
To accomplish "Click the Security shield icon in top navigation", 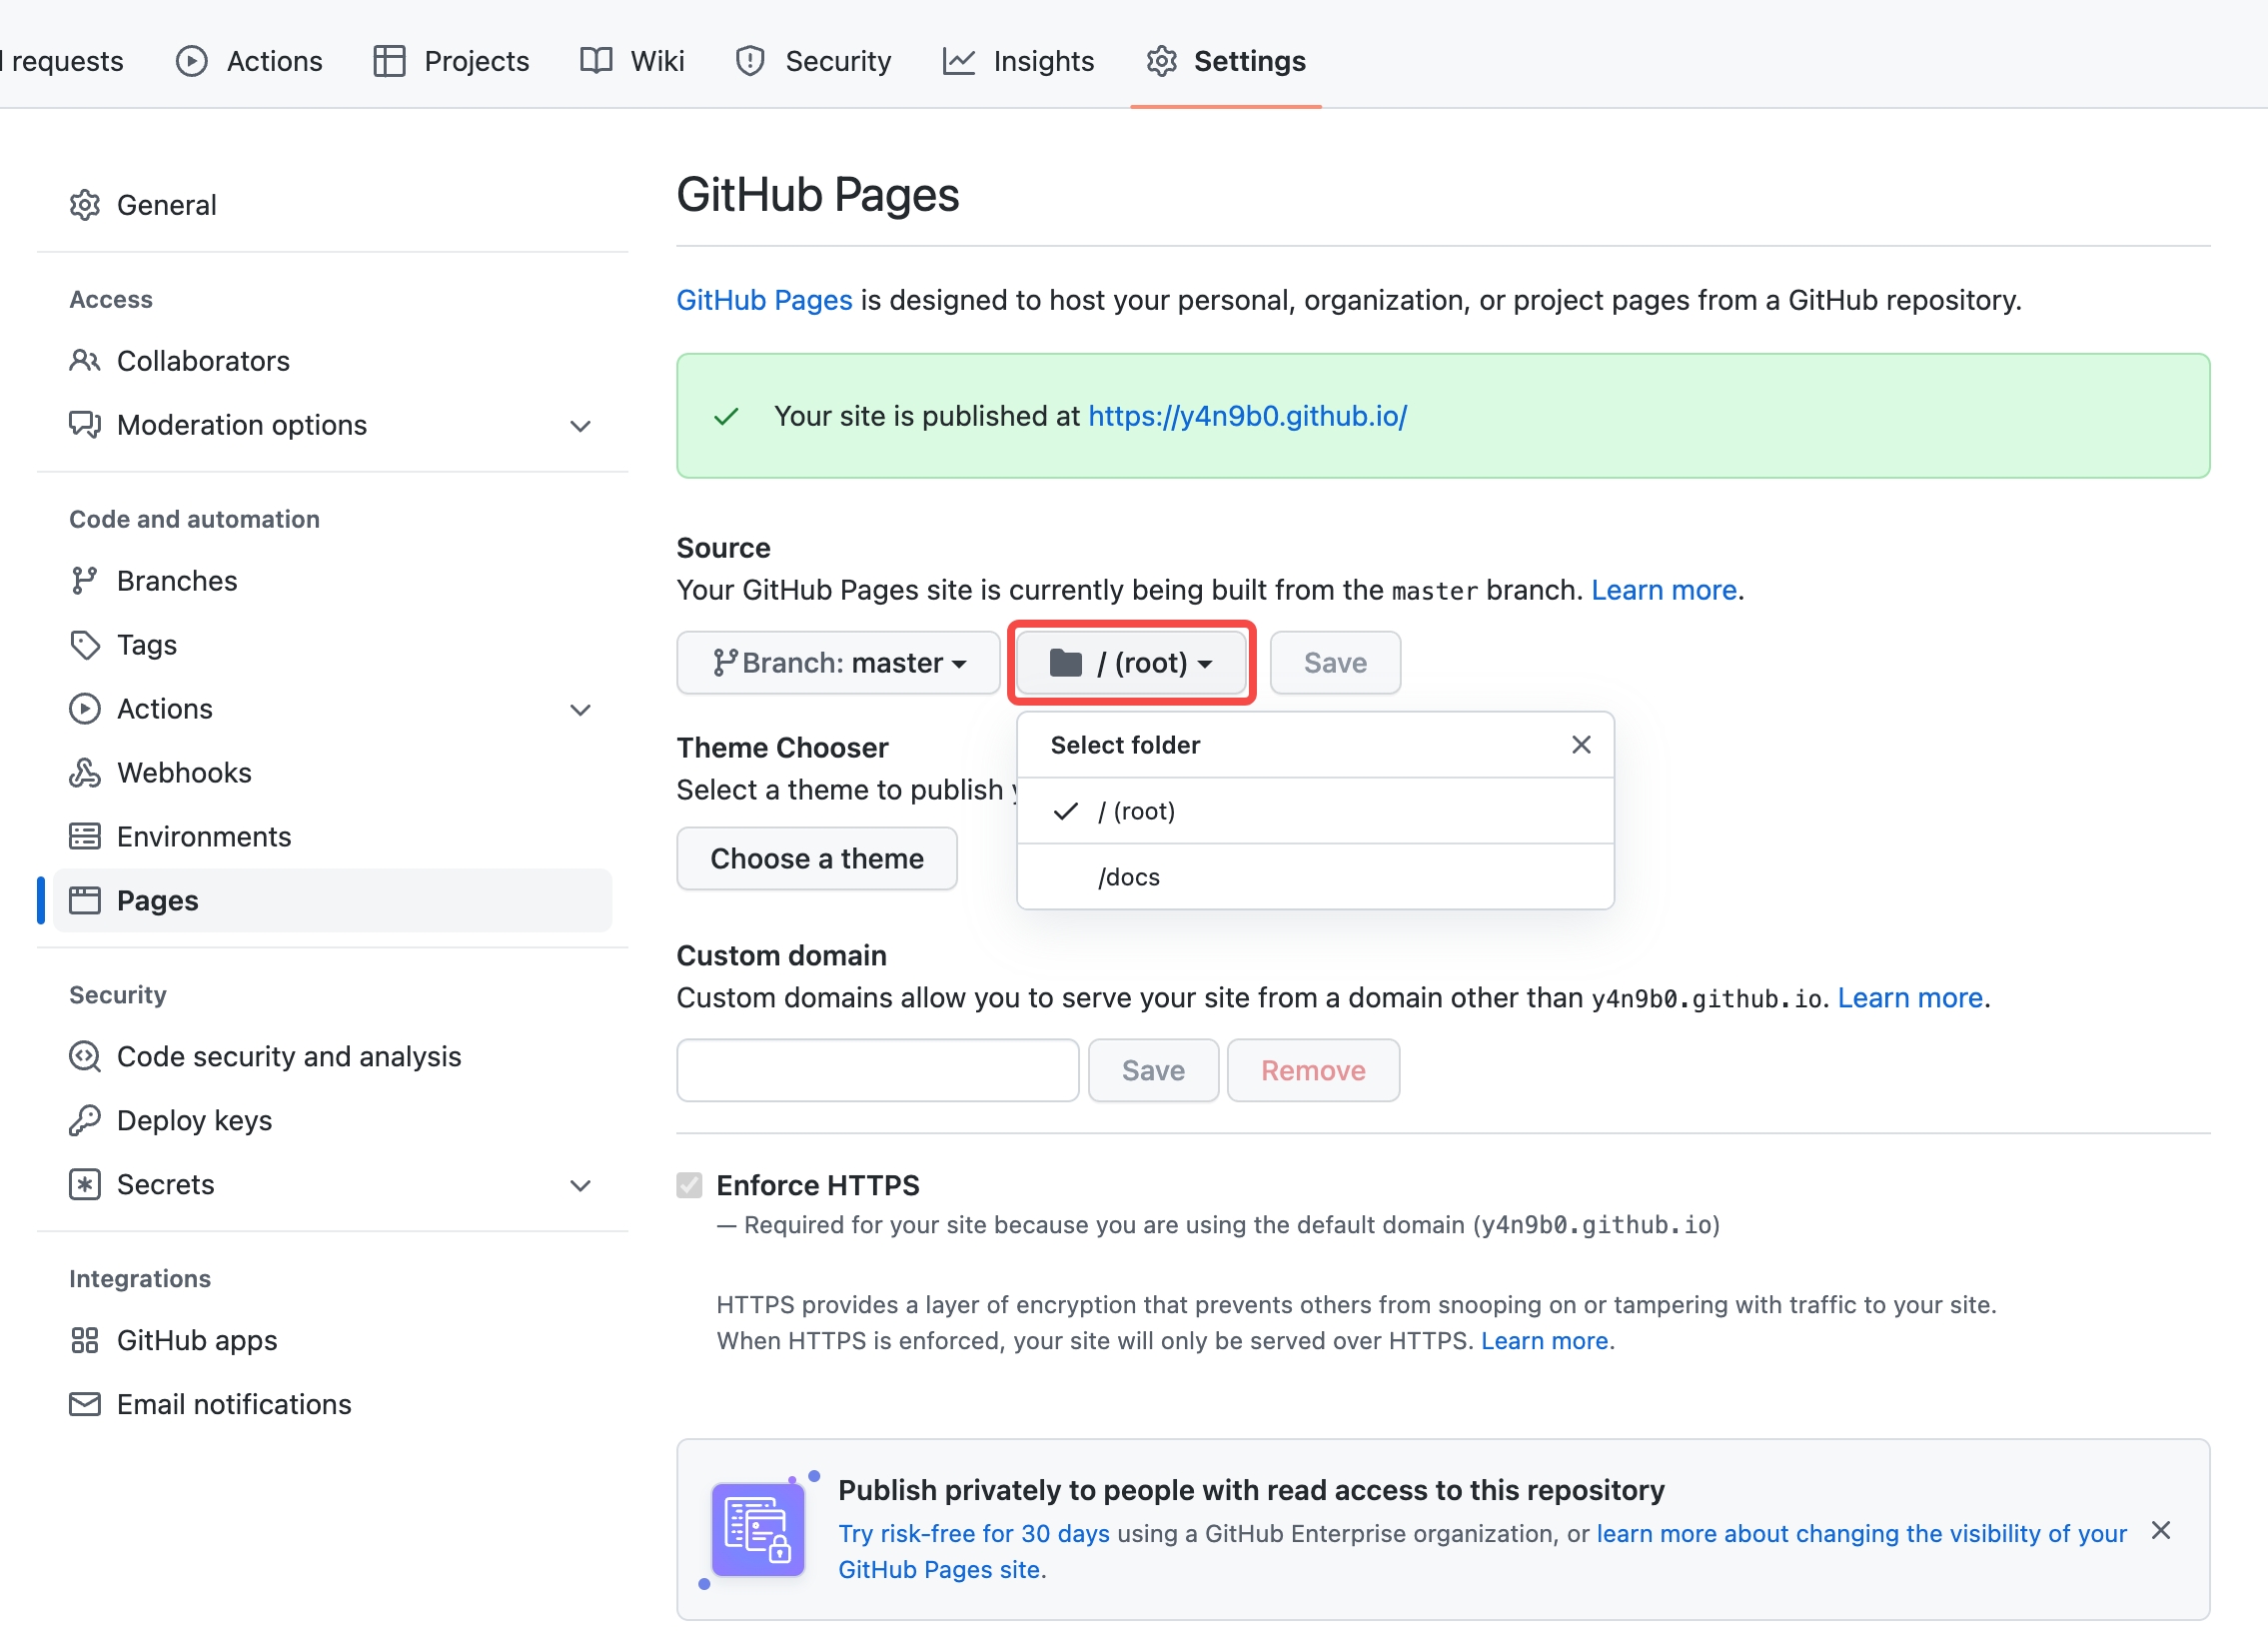I will (750, 62).
